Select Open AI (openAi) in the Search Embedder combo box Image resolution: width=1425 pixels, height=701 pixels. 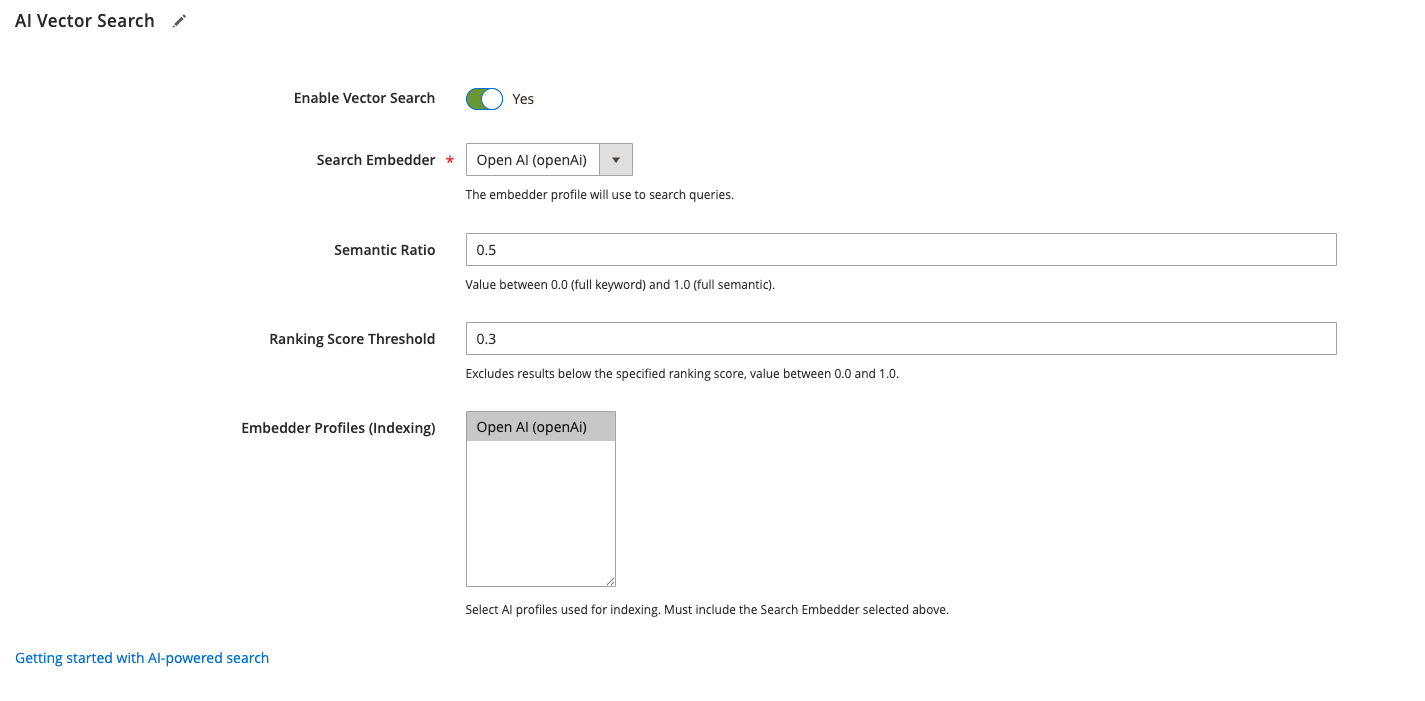532,159
